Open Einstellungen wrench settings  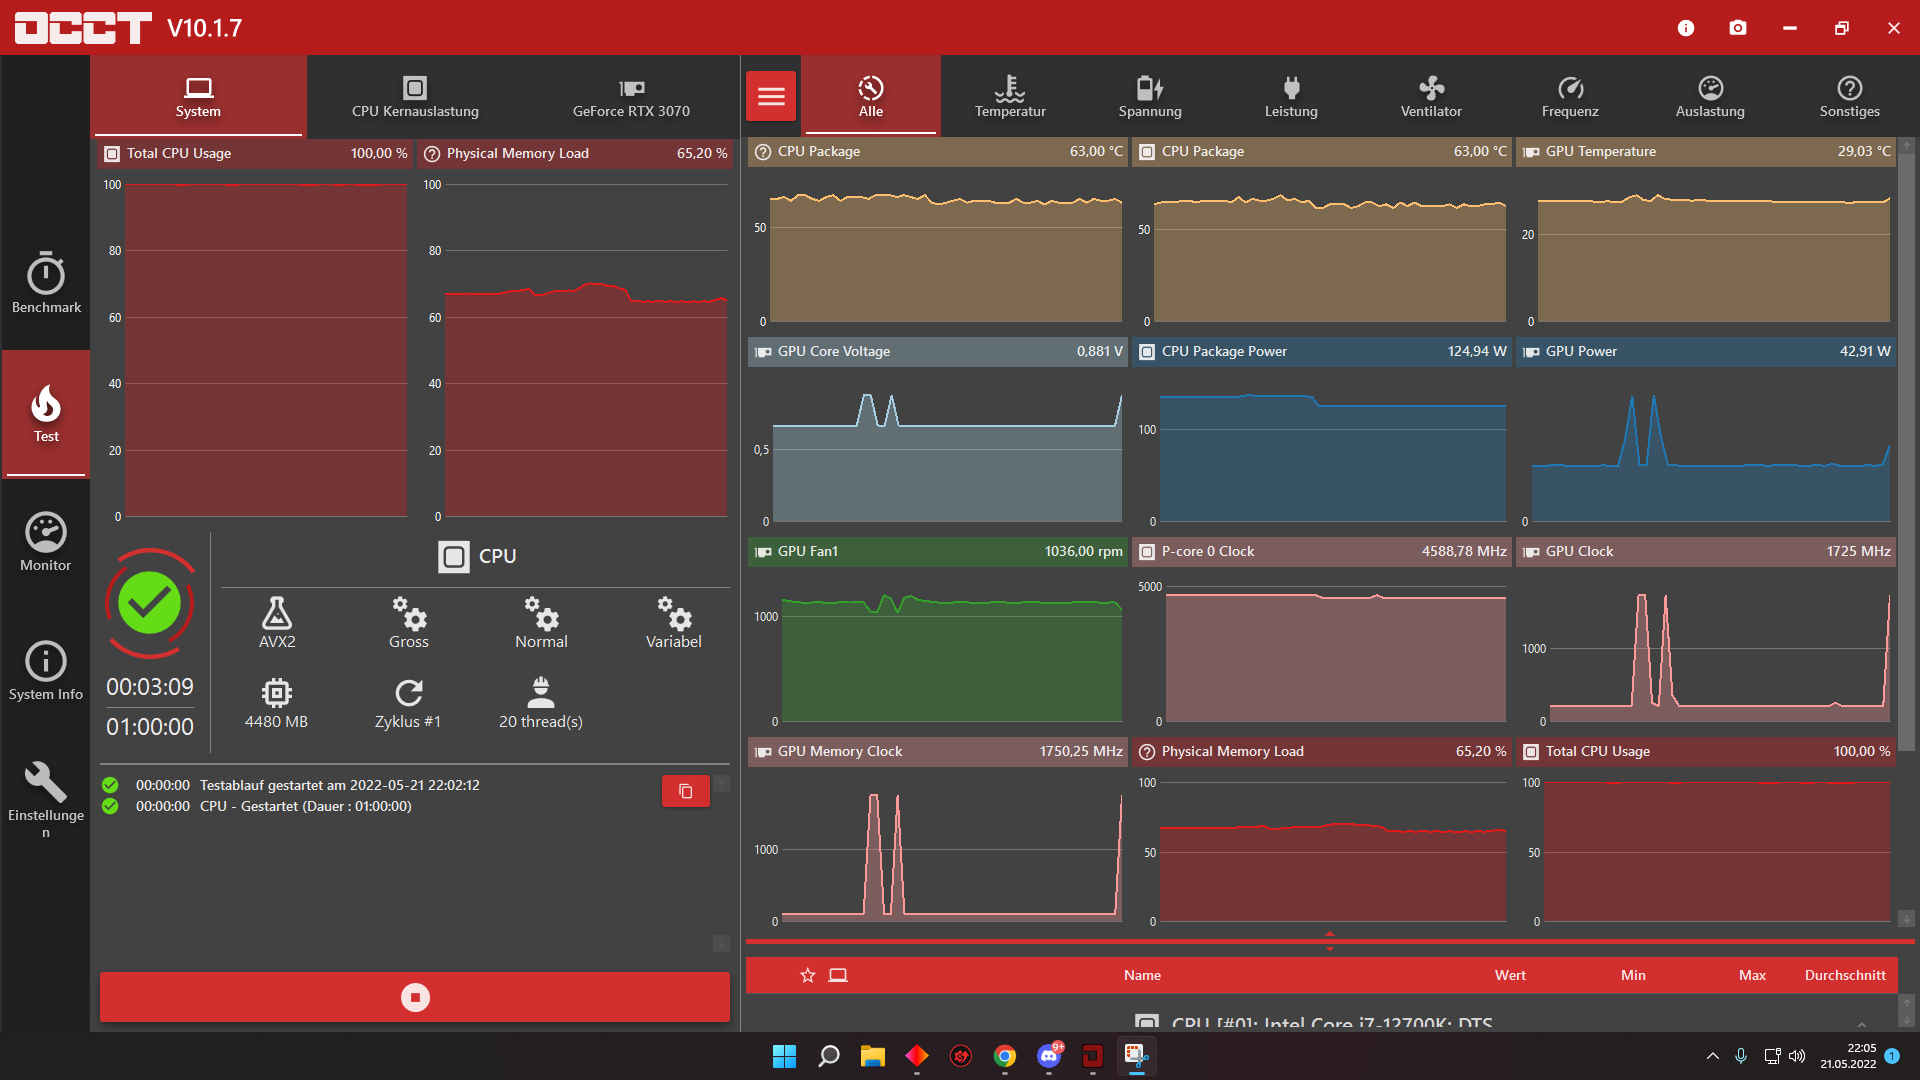[x=46, y=797]
